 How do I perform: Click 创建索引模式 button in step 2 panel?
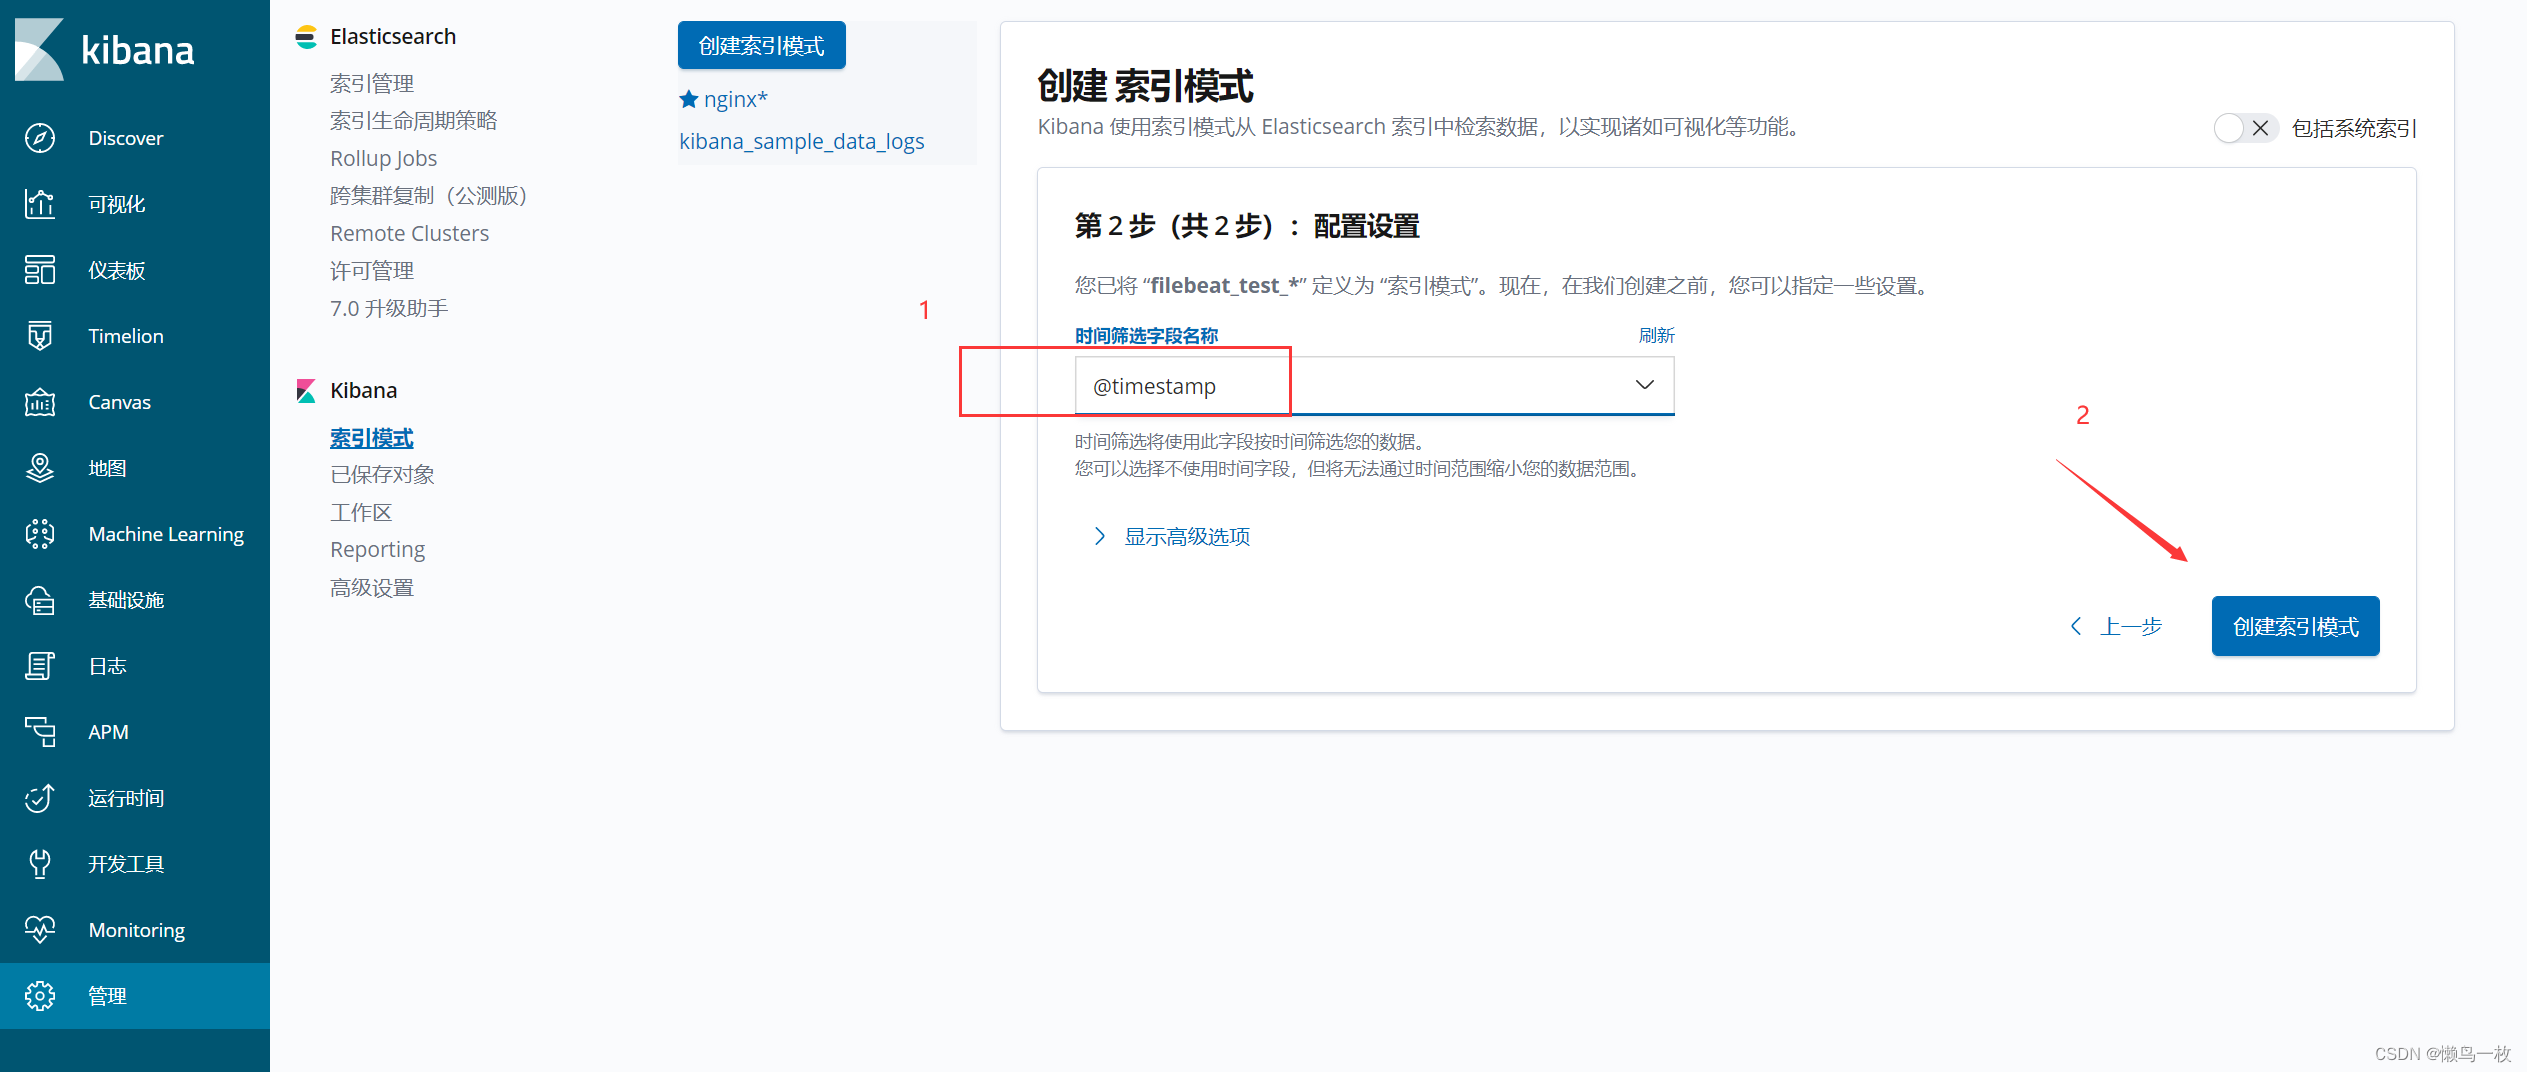tap(2295, 626)
